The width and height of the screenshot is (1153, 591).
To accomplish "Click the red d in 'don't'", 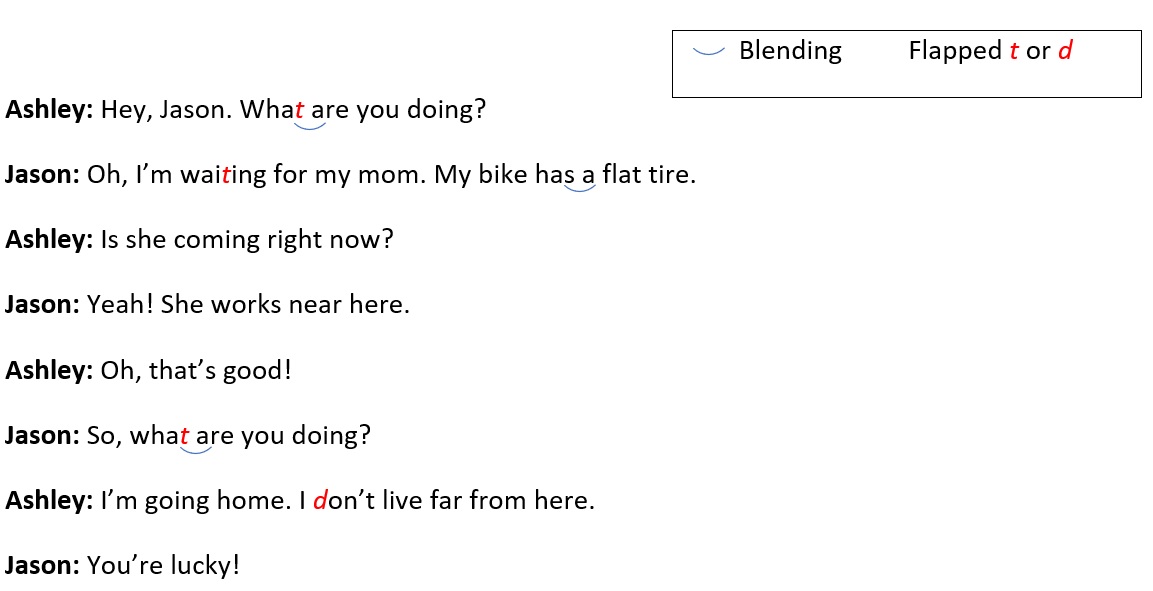I will pos(320,501).
